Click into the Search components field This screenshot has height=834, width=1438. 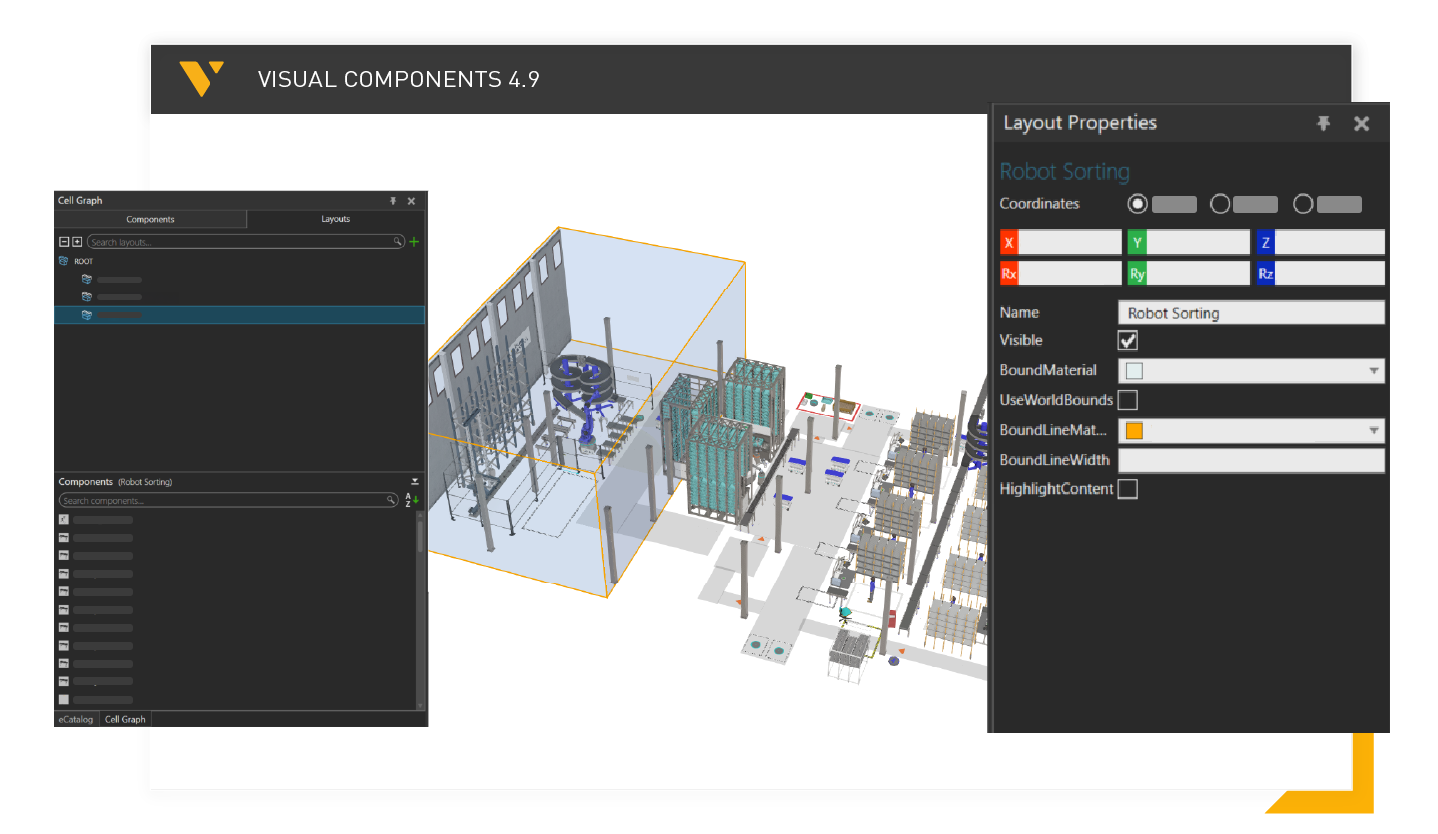(228, 500)
